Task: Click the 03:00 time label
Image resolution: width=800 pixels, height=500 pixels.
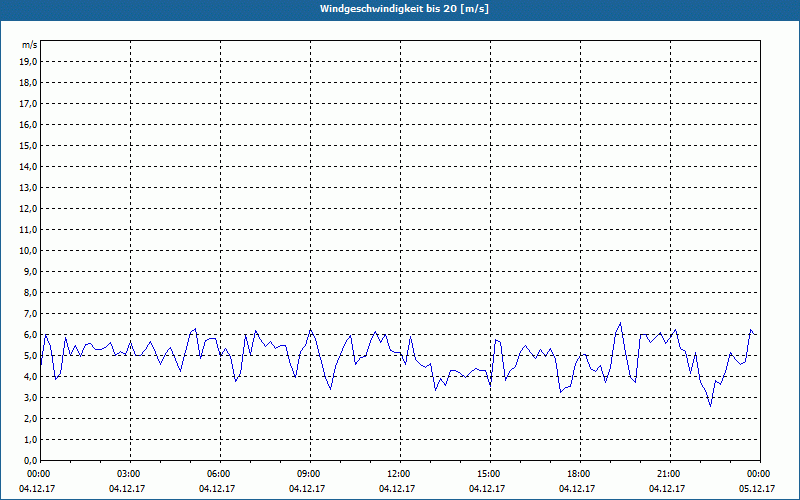Action: point(130,474)
